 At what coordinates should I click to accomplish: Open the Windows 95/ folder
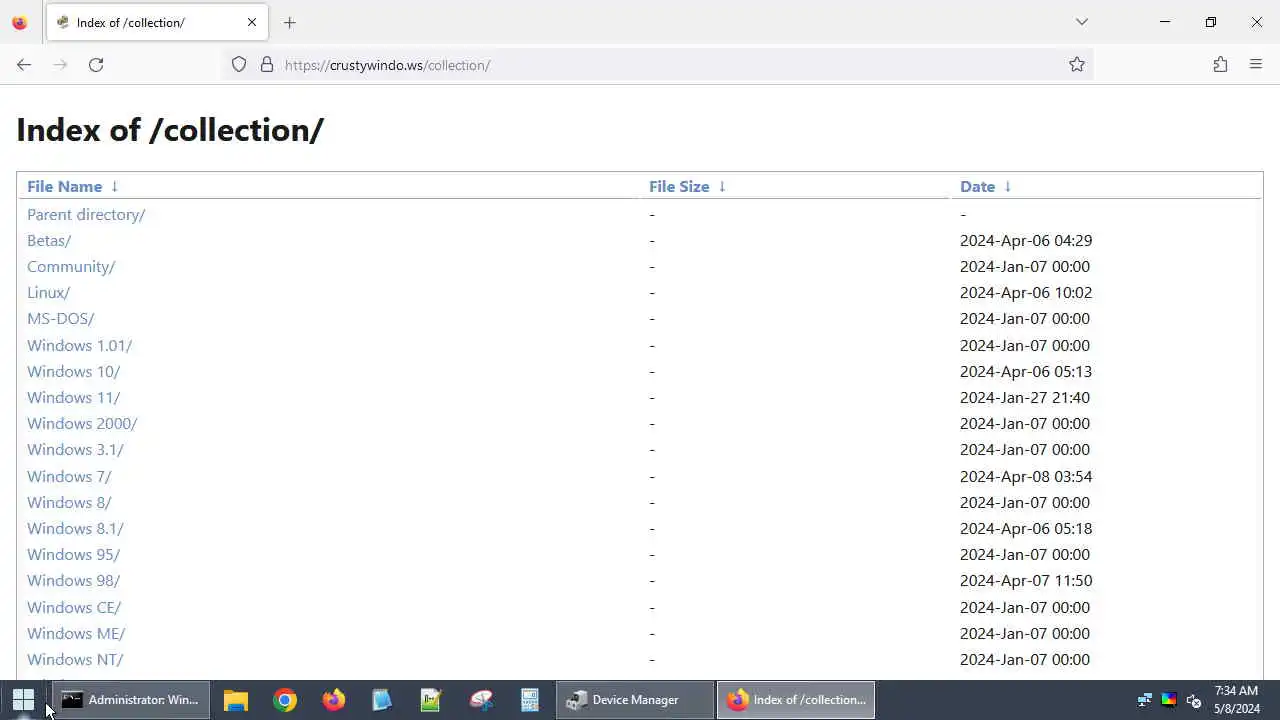(73, 555)
